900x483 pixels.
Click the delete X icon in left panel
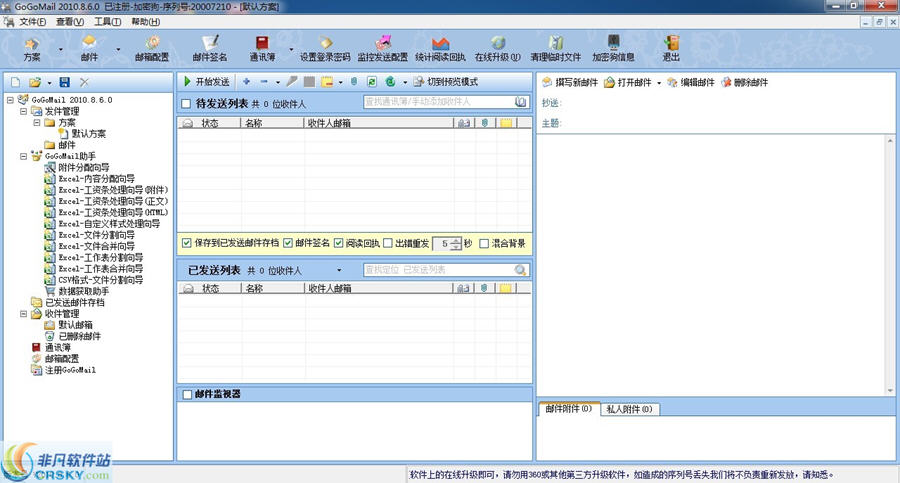pyautogui.click(x=84, y=82)
